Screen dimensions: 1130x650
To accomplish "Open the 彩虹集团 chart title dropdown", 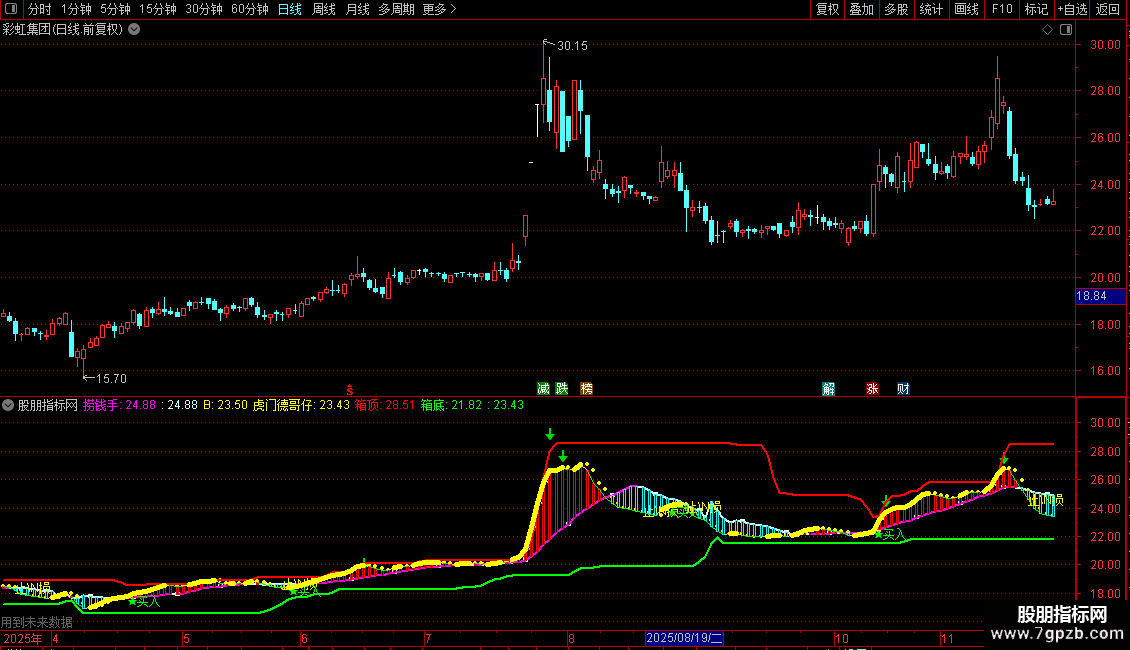I will point(134,30).
